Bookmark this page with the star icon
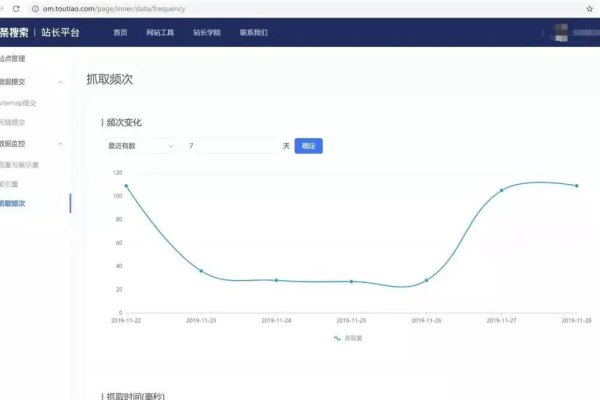 click(x=589, y=8)
